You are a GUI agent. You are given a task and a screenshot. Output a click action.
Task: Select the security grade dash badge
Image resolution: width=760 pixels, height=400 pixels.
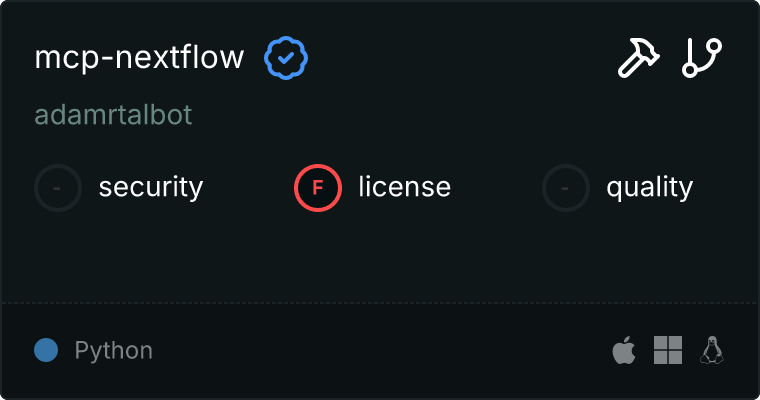tap(58, 187)
